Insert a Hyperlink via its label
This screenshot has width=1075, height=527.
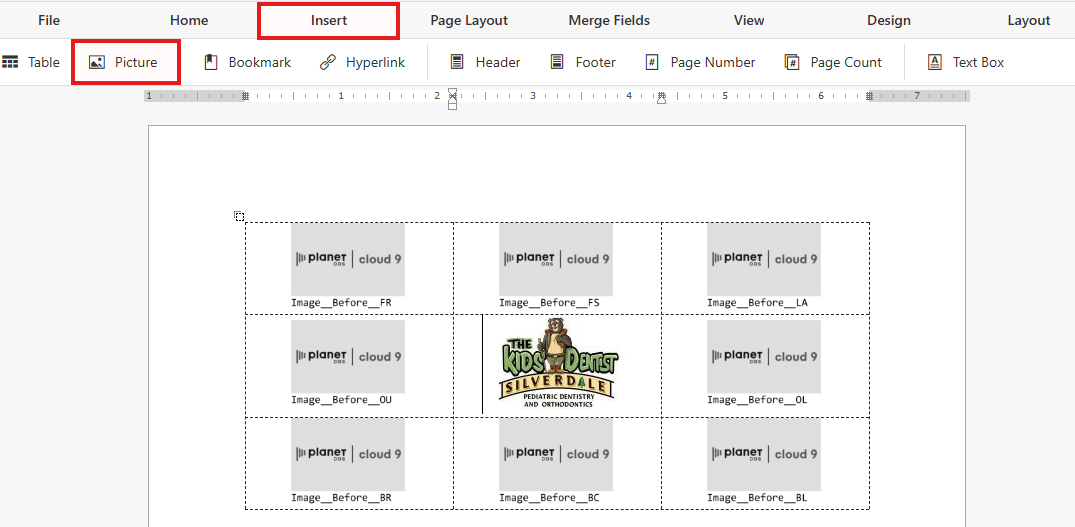(376, 62)
